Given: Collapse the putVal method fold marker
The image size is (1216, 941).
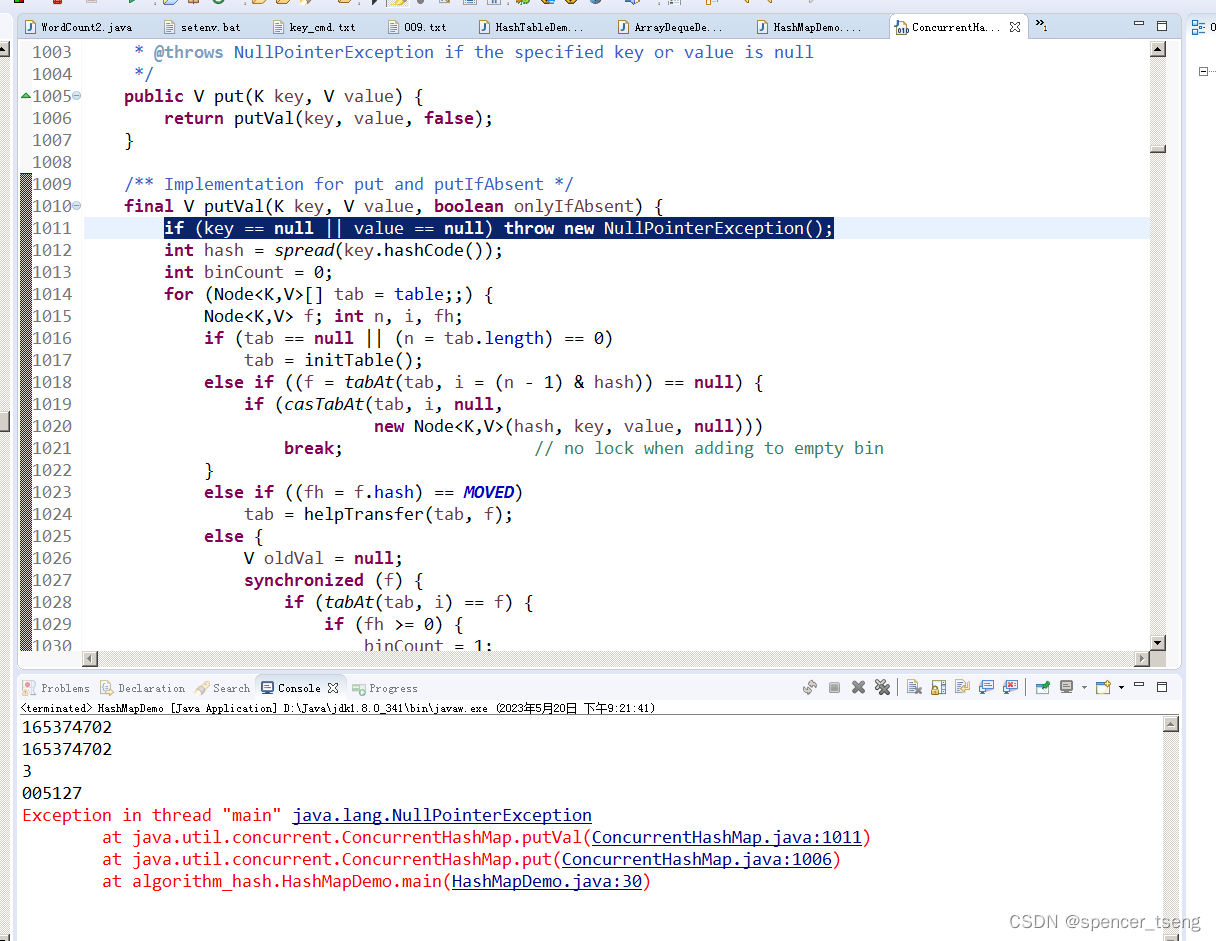Looking at the screenshot, I should click(x=76, y=205).
